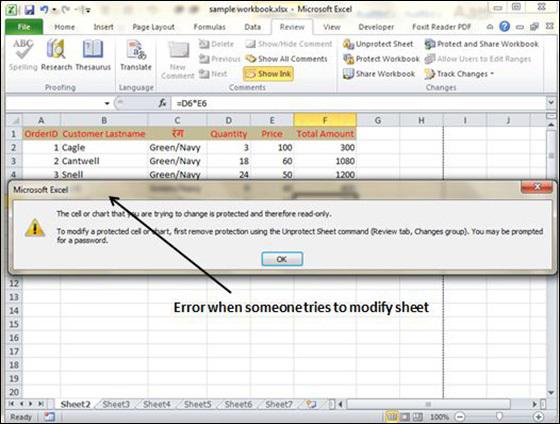Open the Name Box dropdown
This screenshot has width=560, height=424.
coord(107,104)
